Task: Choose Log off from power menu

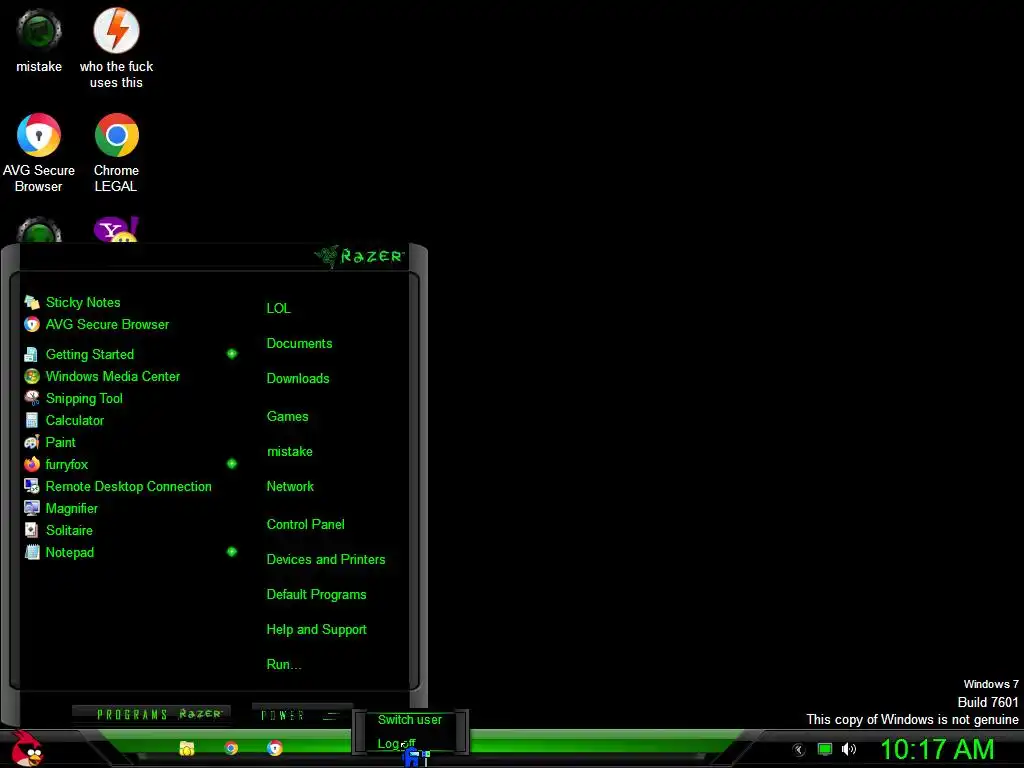Action: pos(396,744)
